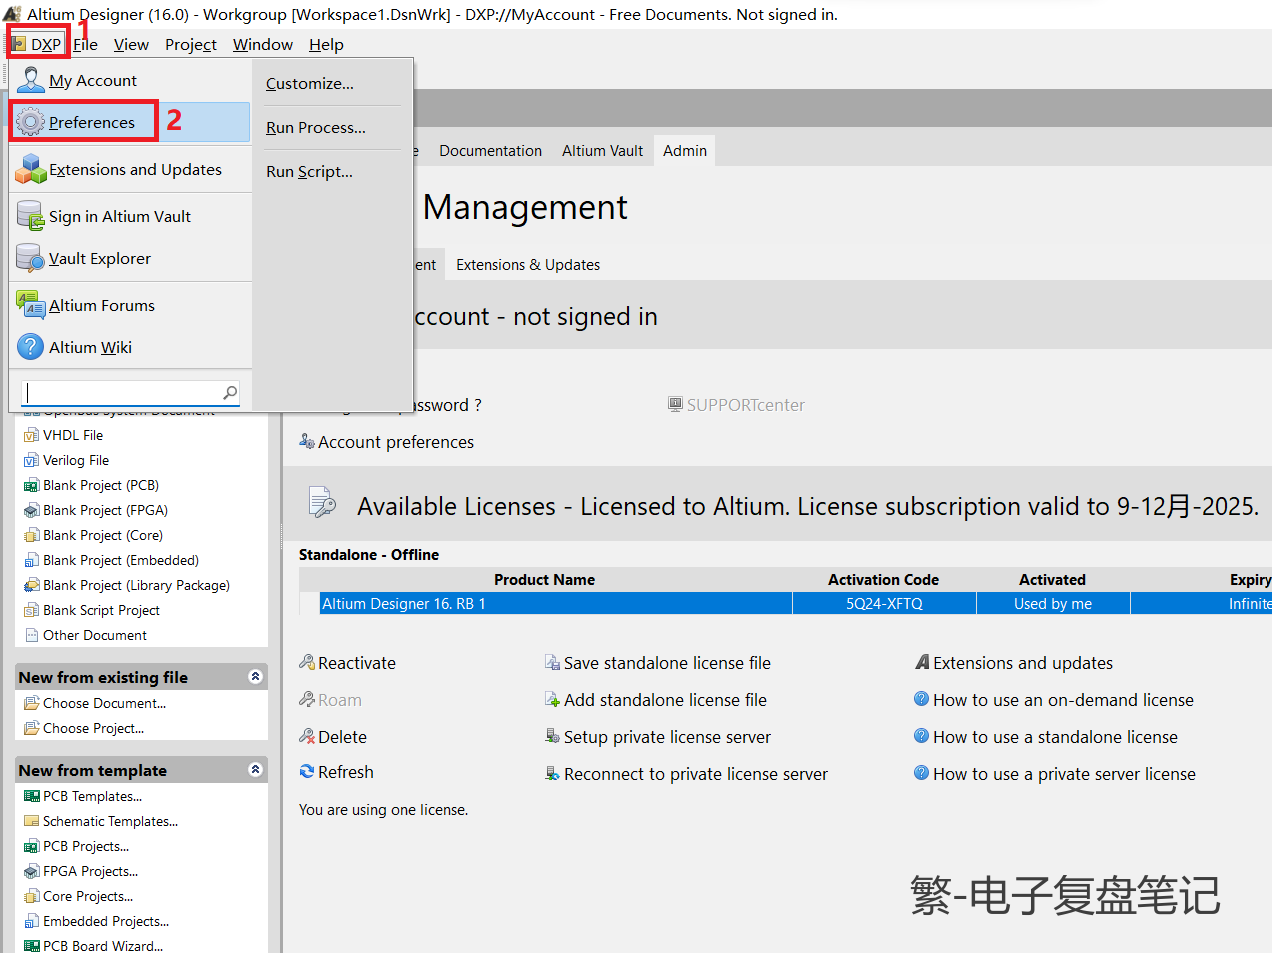1272x953 pixels.
Task: Choose Run Script... from DXP menu
Action: [x=309, y=172]
